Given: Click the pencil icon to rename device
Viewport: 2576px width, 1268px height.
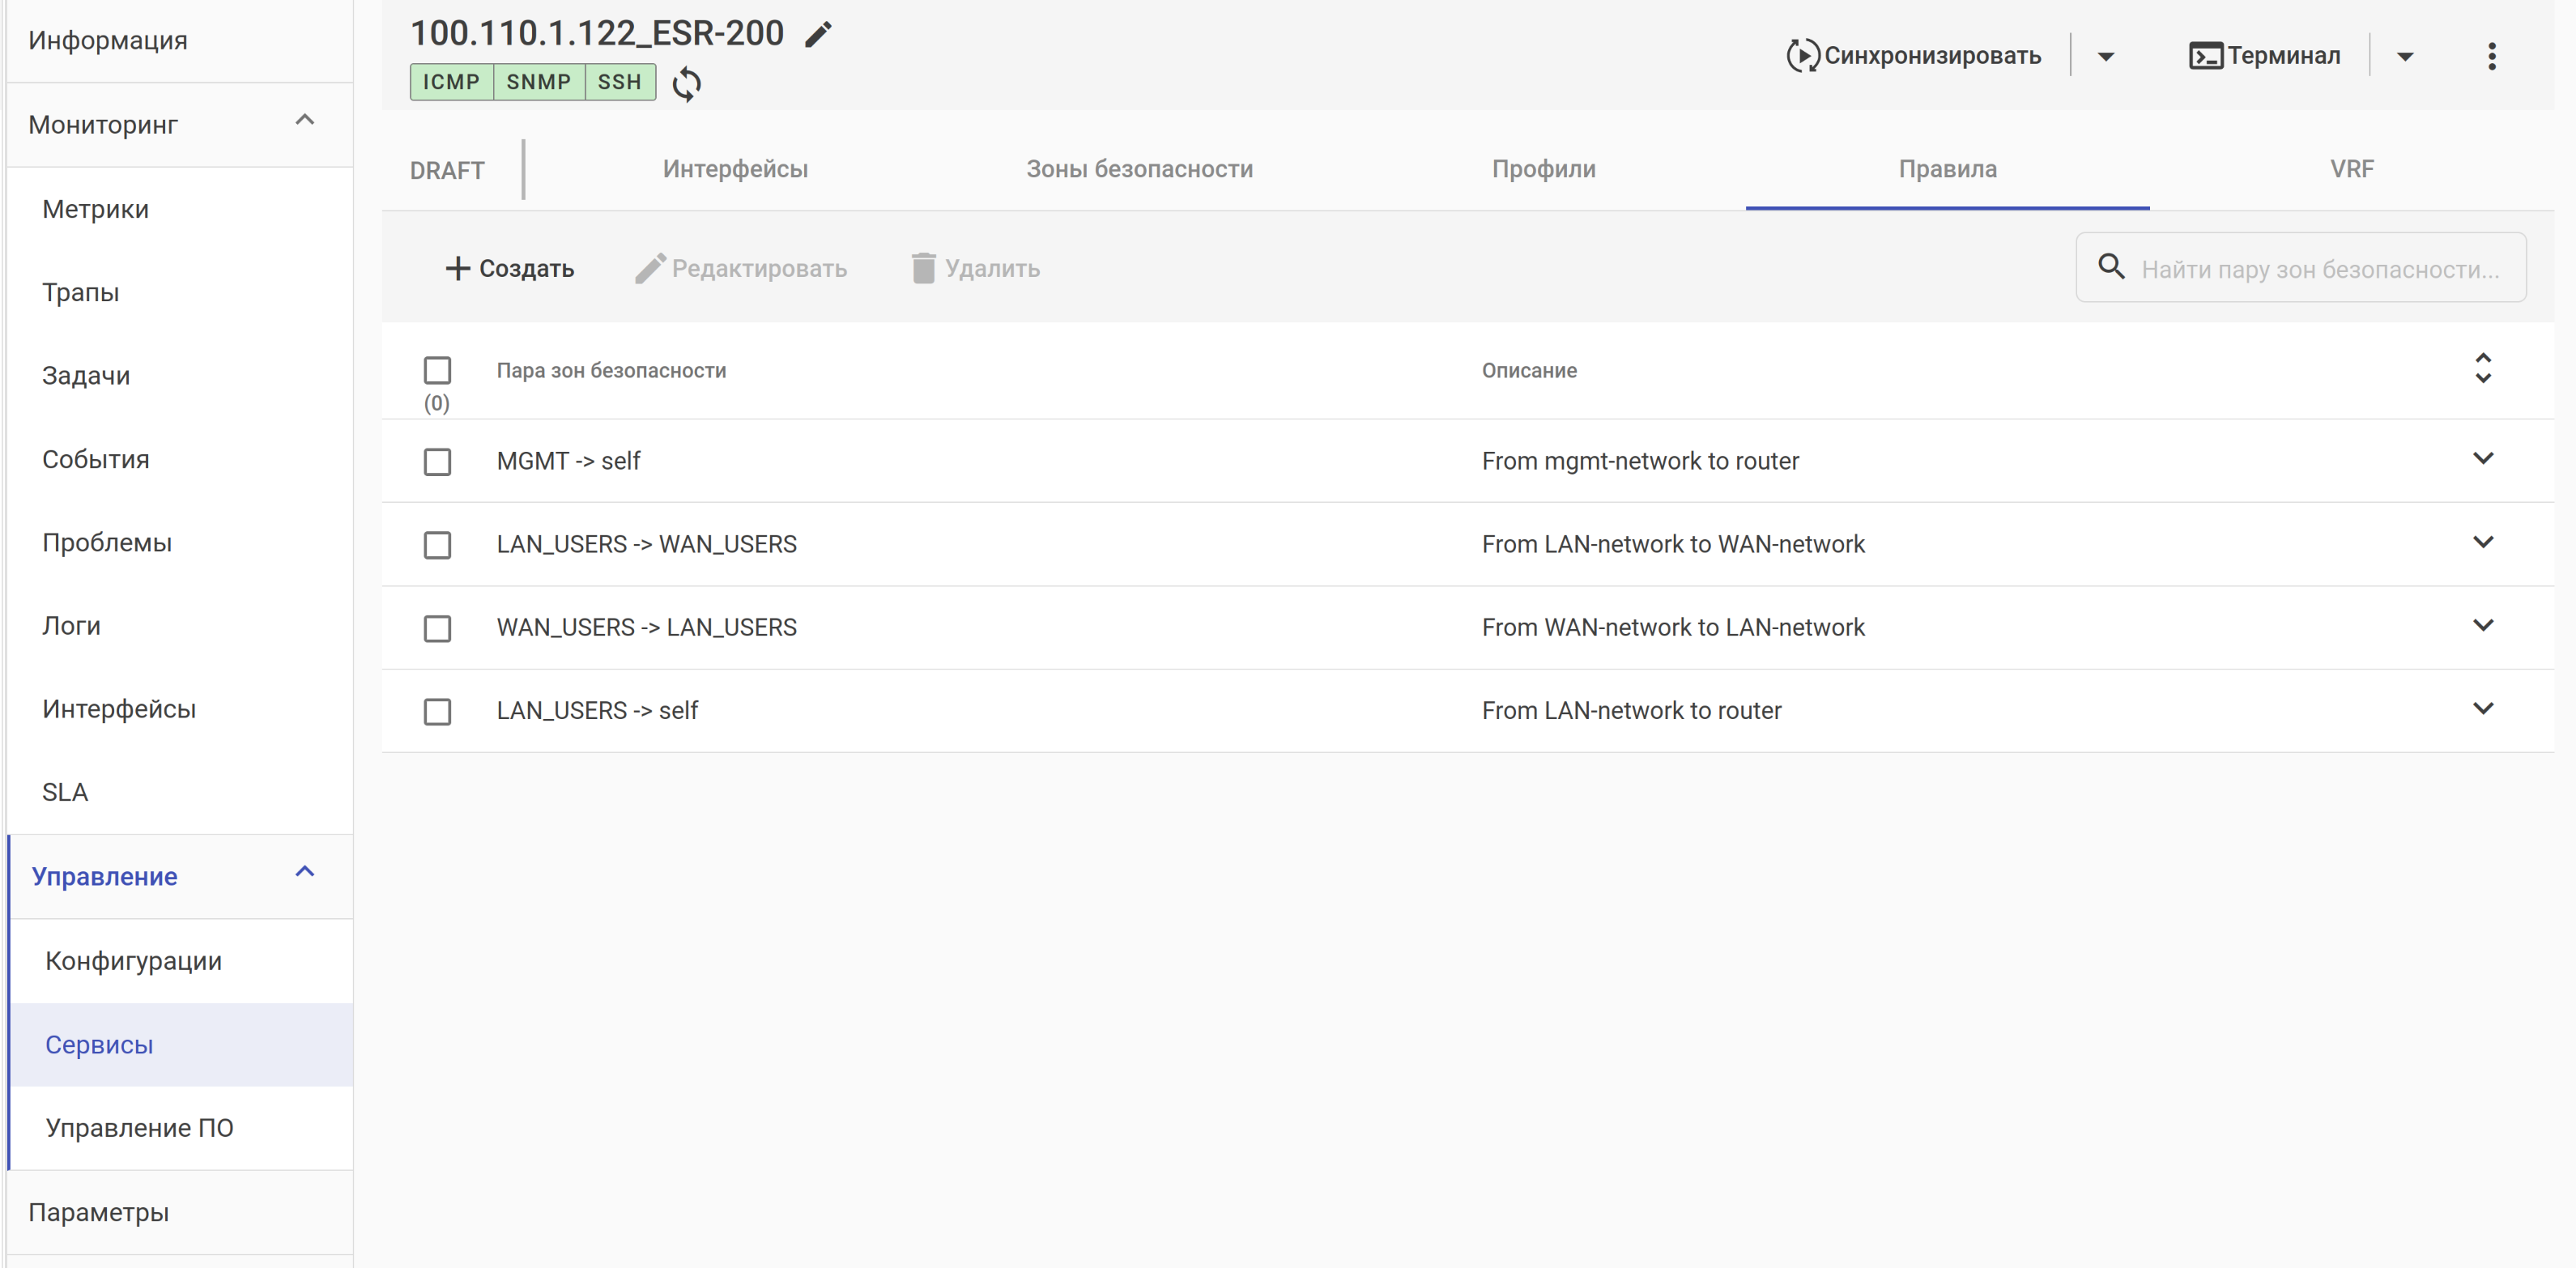Looking at the screenshot, I should 818,35.
